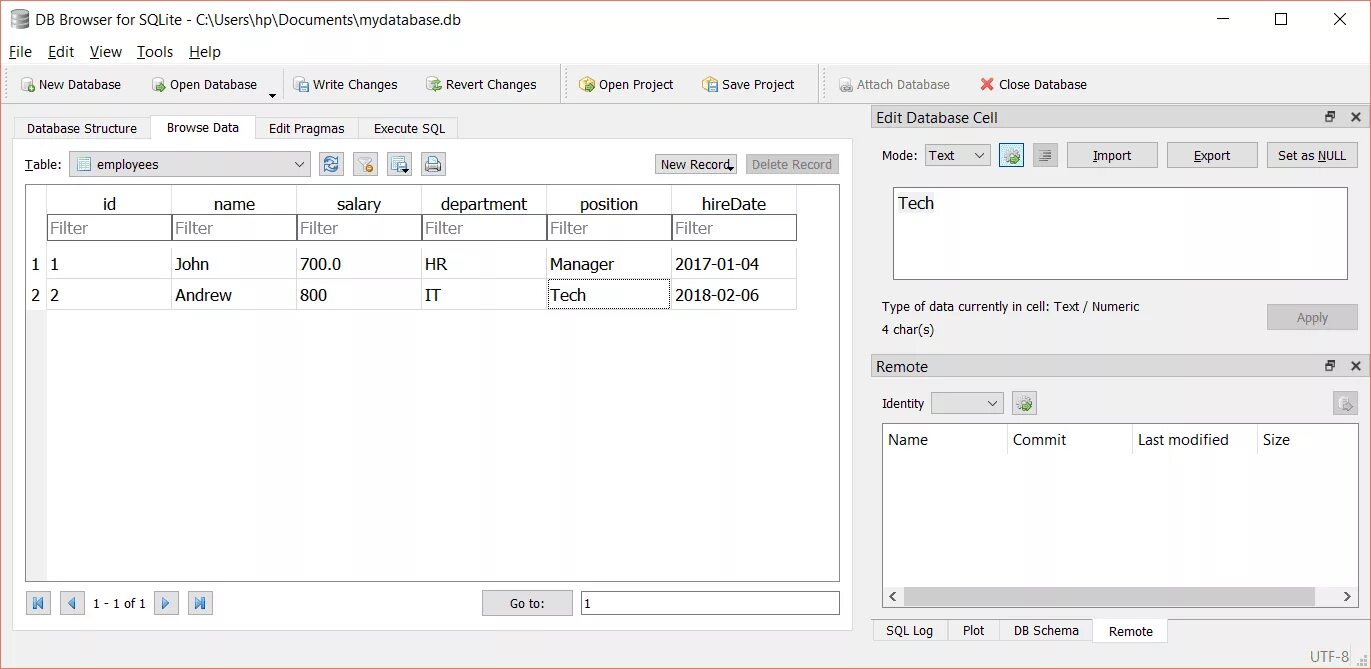Click the filter field under hireDate column
Screen dimensions: 1371x669
click(x=734, y=228)
